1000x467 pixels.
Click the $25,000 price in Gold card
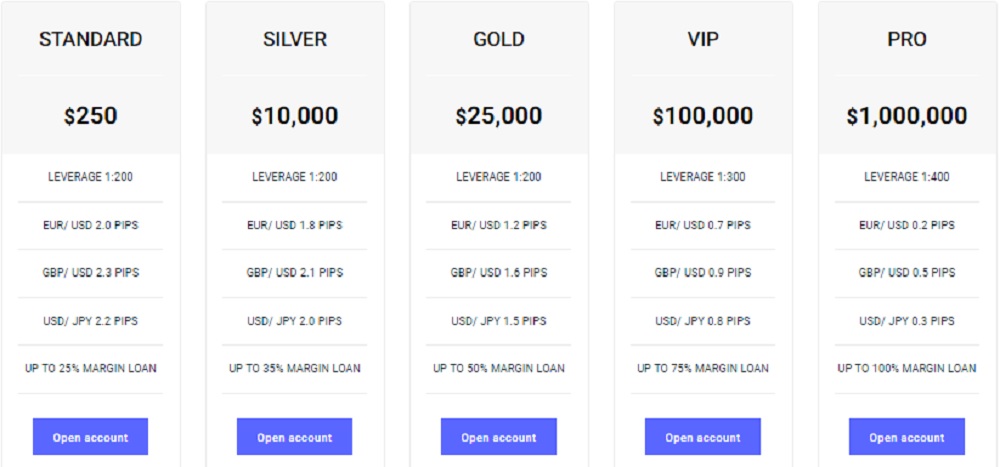(499, 116)
